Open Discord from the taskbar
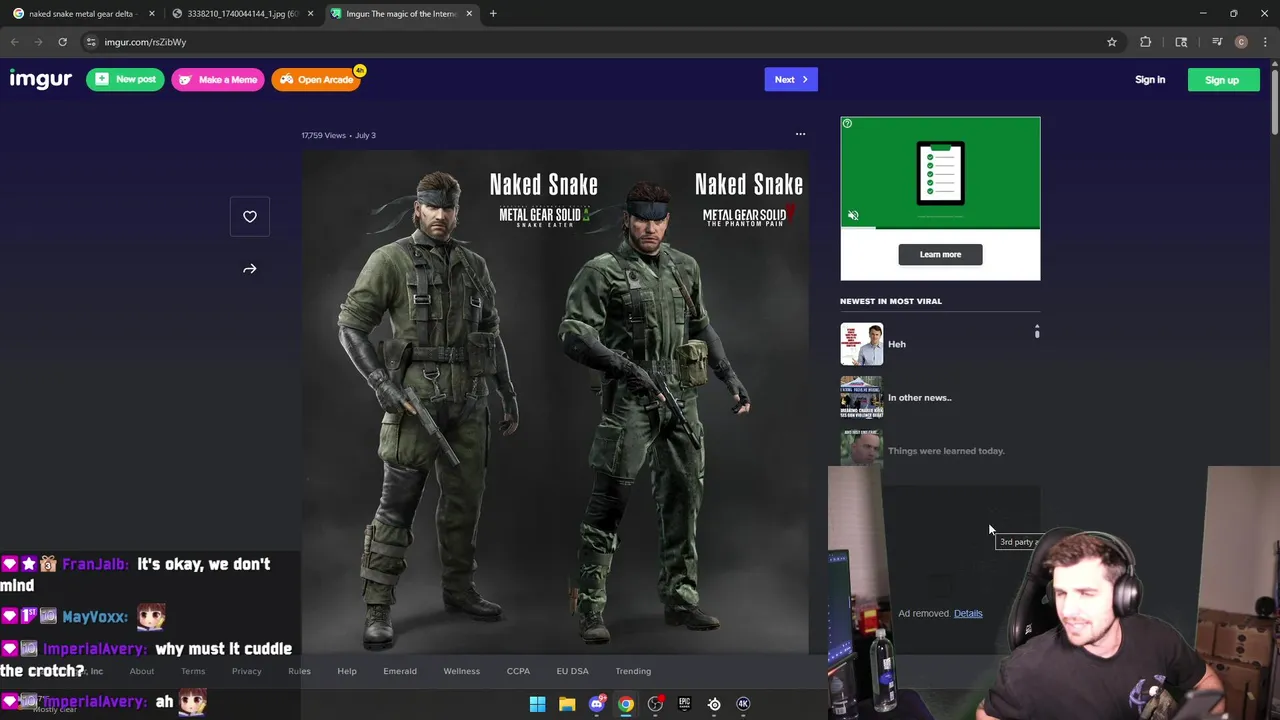The width and height of the screenshot is (1280, 720). tap(597, 704)
